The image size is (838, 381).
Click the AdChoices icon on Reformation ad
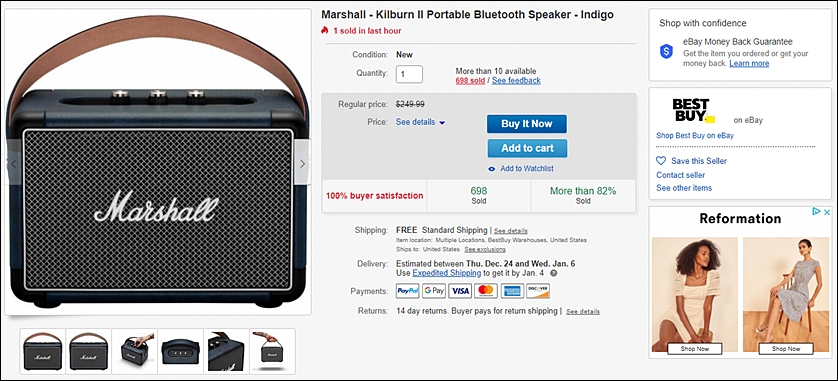(816, 212)
